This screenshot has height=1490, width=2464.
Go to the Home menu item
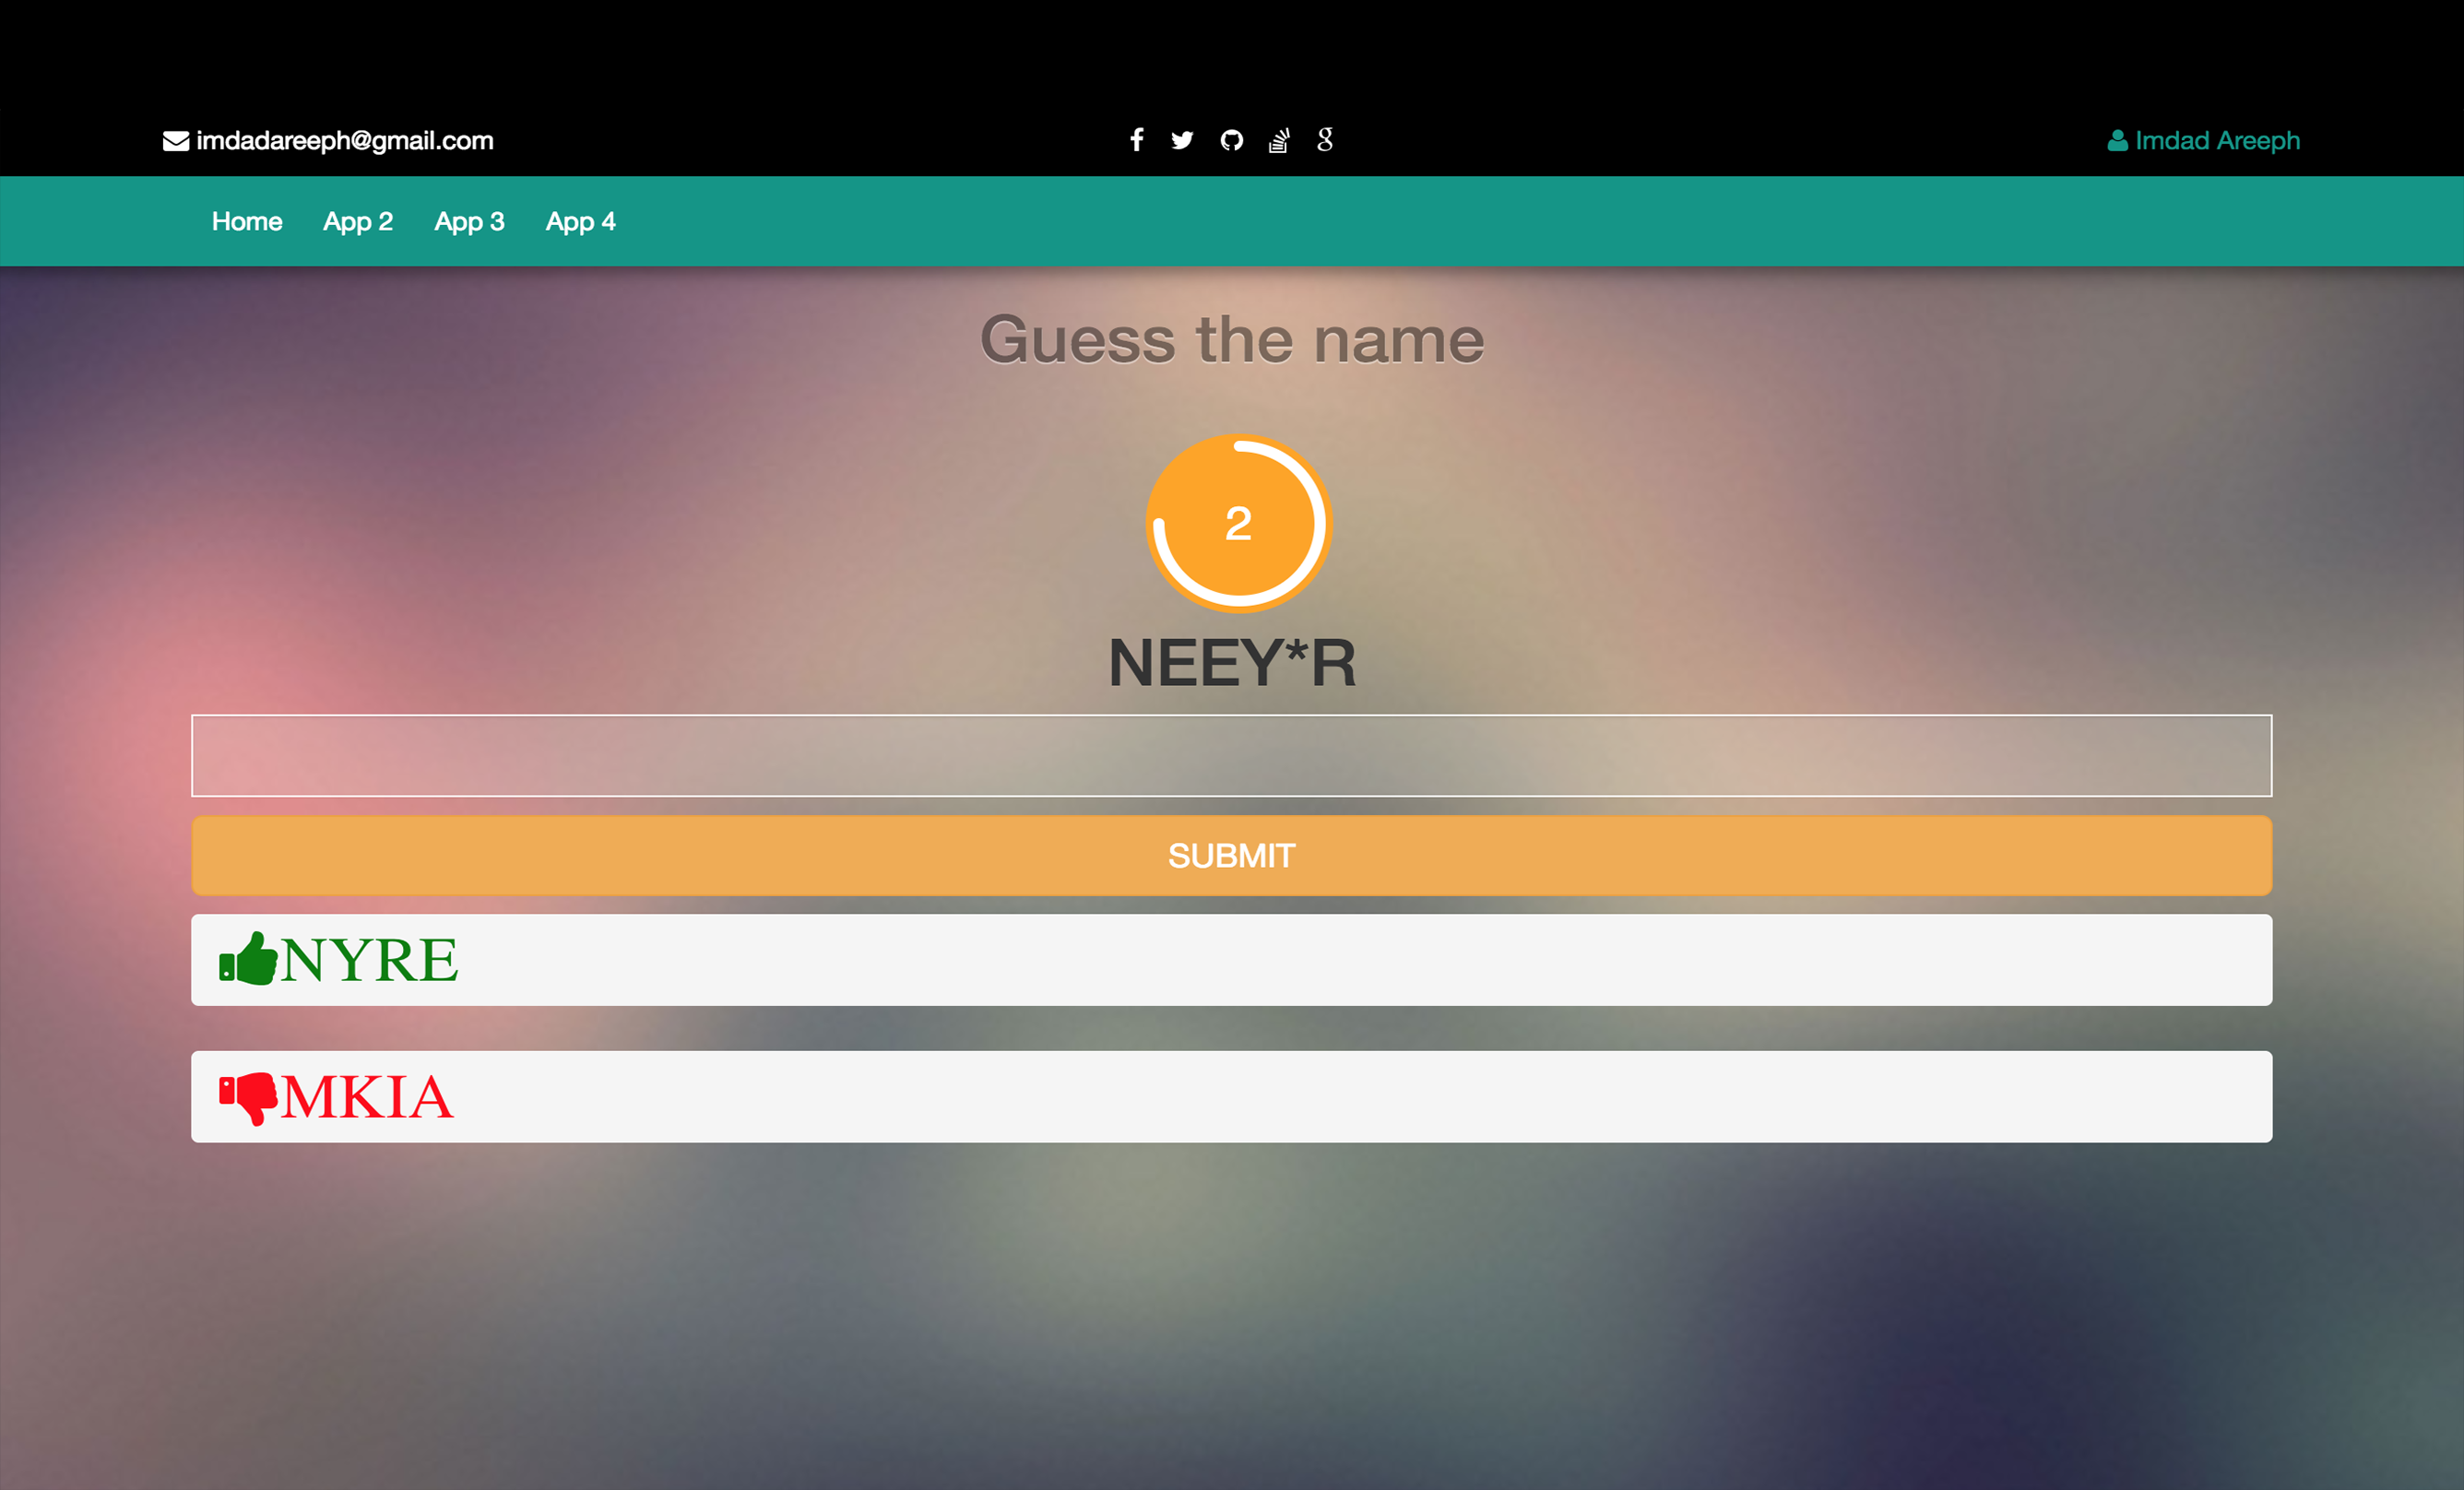point(247,221)
